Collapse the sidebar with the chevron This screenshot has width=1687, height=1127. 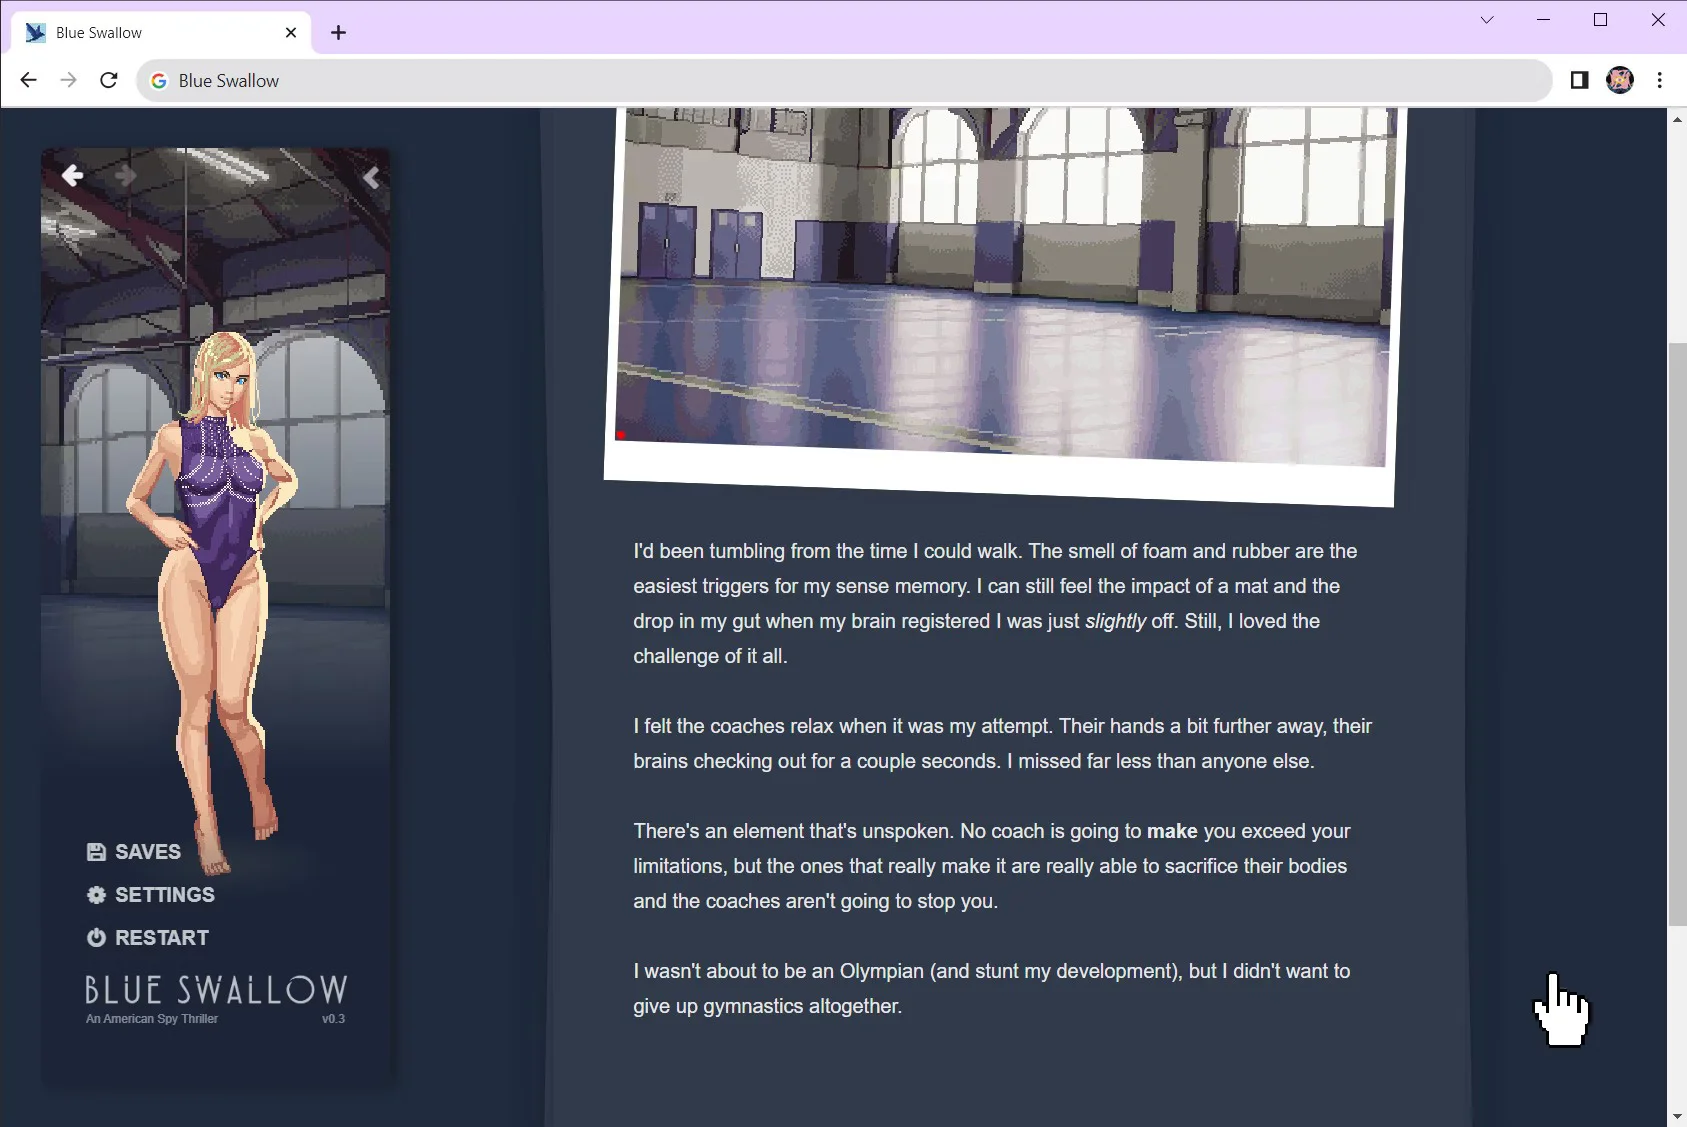point(371,178)
